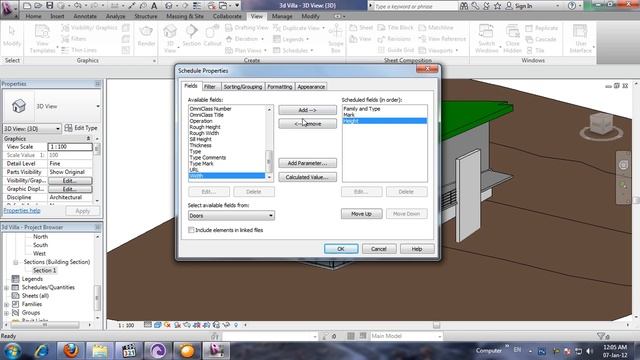Viewport: 640px width, 360px height.
Task: Click the Save icon in quick access
Action: pyautogui.click(x=49, y=6)
